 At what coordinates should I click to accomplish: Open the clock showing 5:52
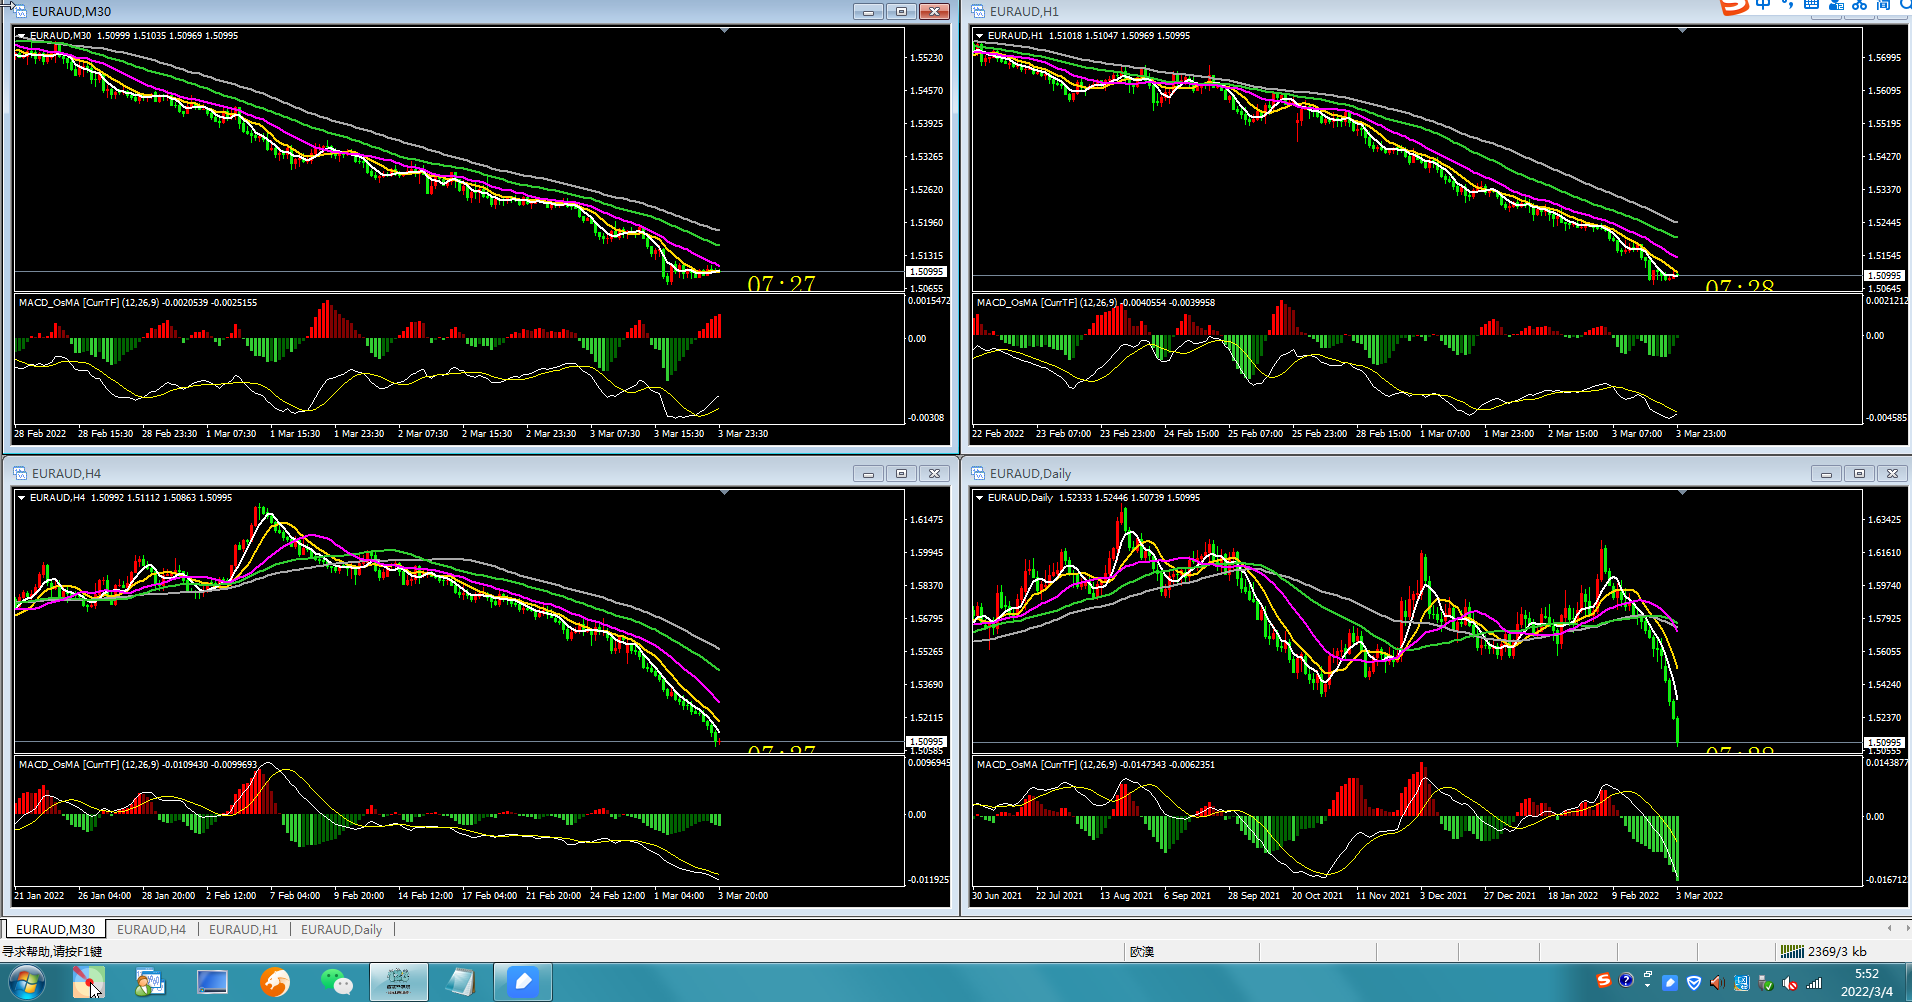click(1867, 982)
